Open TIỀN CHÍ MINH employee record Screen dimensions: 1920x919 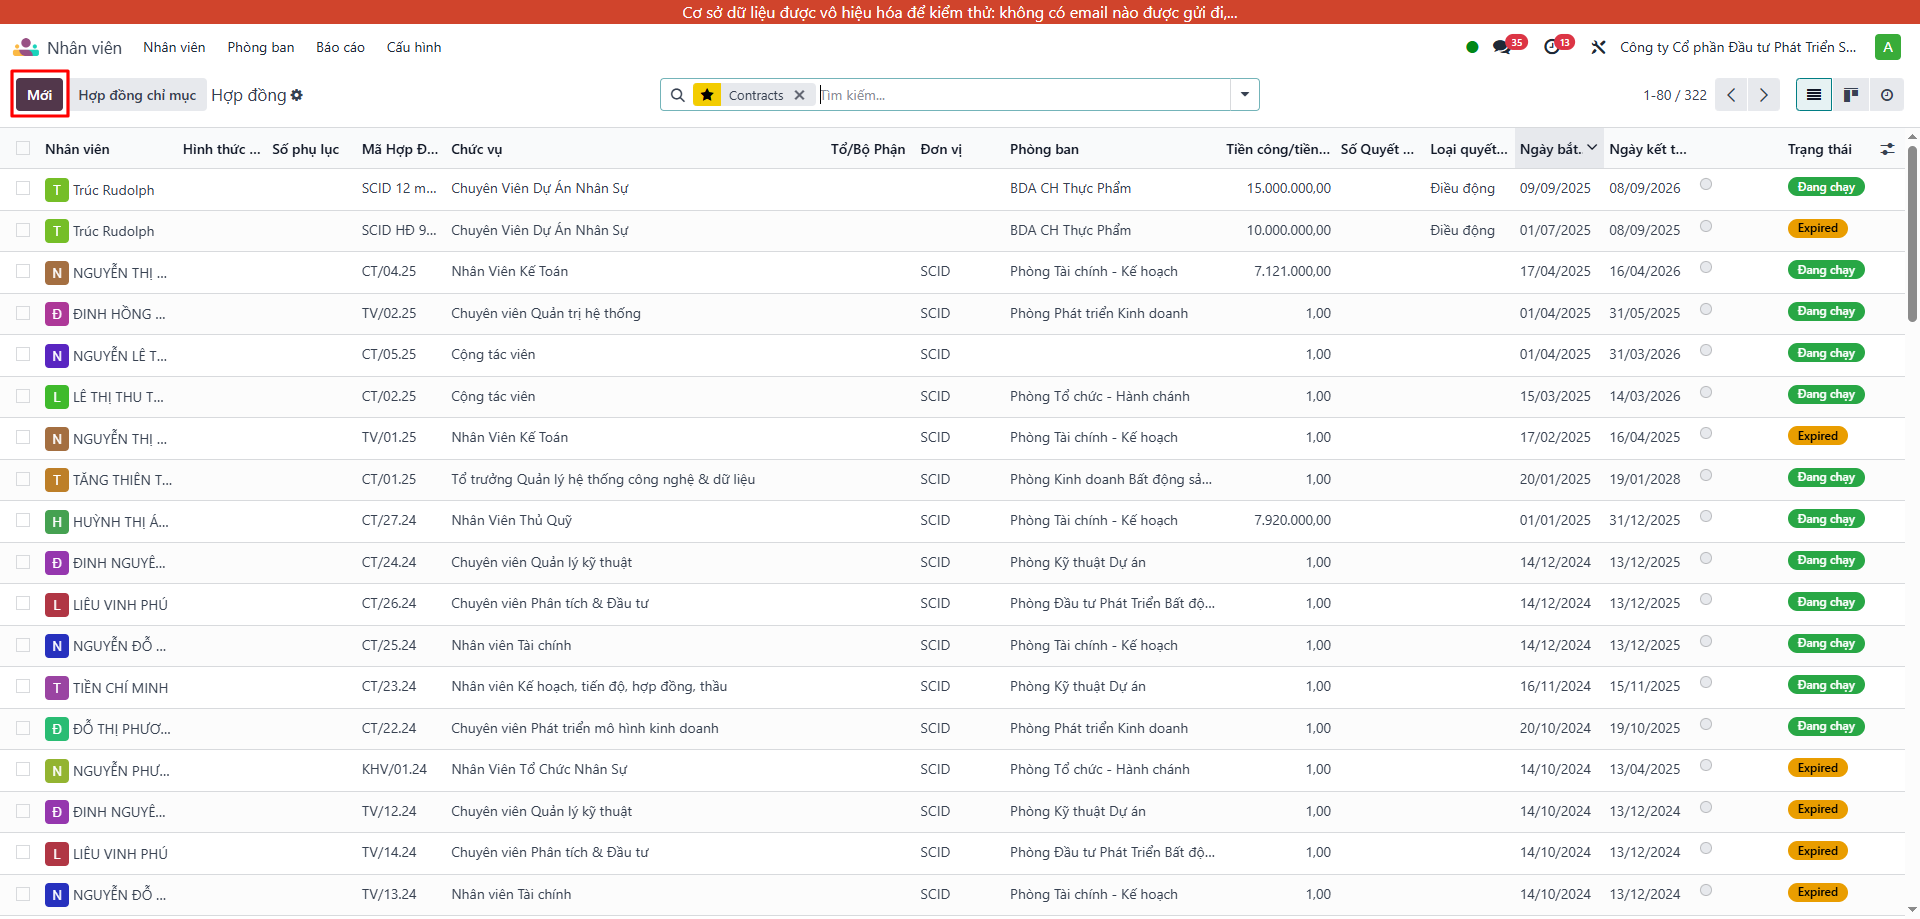coord(120,688)
